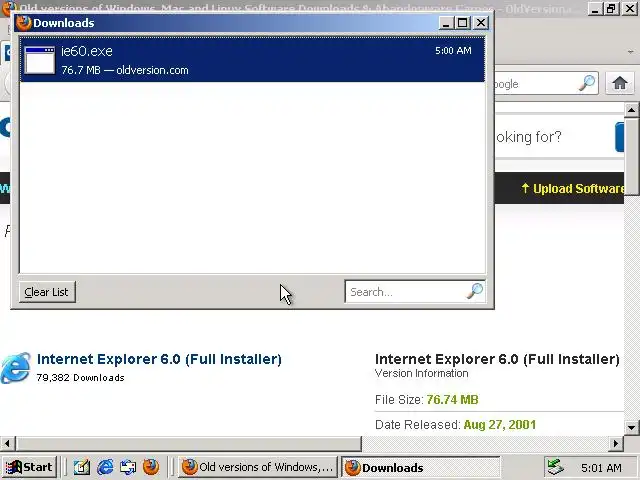Image resolution: width=640 pixels, height=480 pixels.
Task: Restore down the main Firefox window
Action: click(x=611, y=9)
